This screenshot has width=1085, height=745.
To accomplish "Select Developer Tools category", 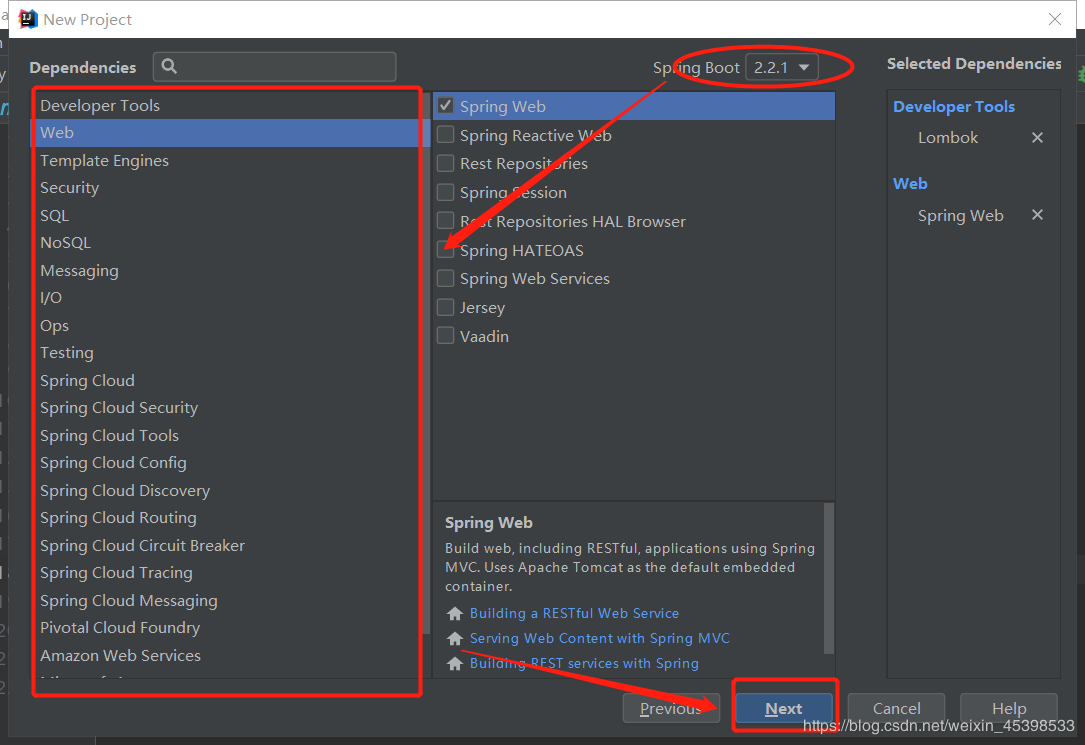I will [227, 105].
